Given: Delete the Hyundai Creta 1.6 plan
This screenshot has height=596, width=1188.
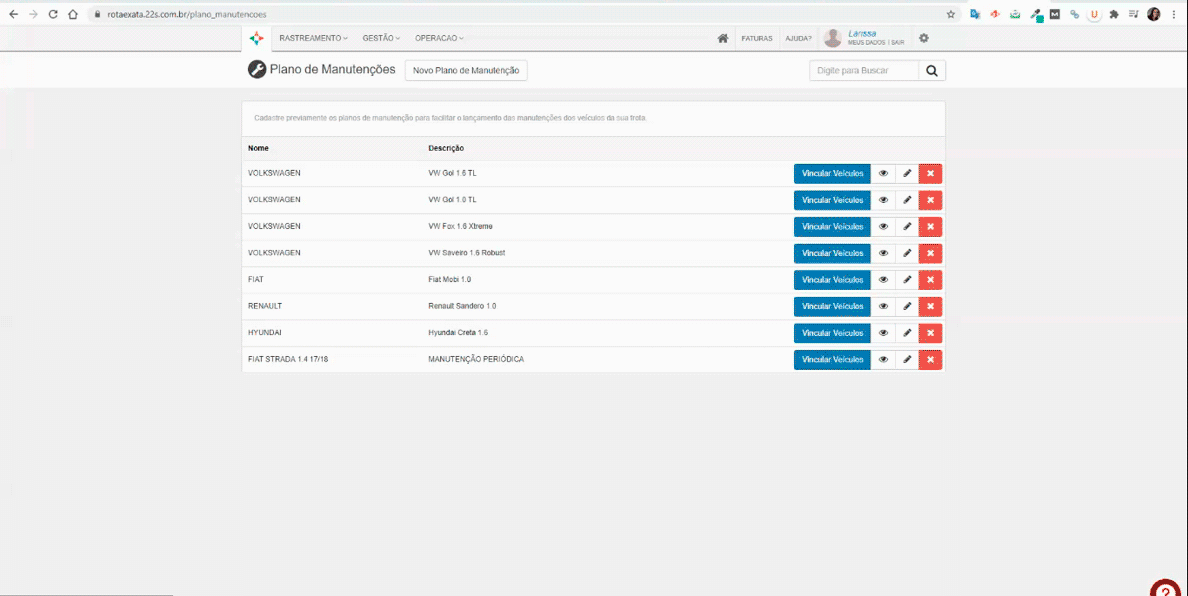Looking at the screenshot, I should 930,332.
